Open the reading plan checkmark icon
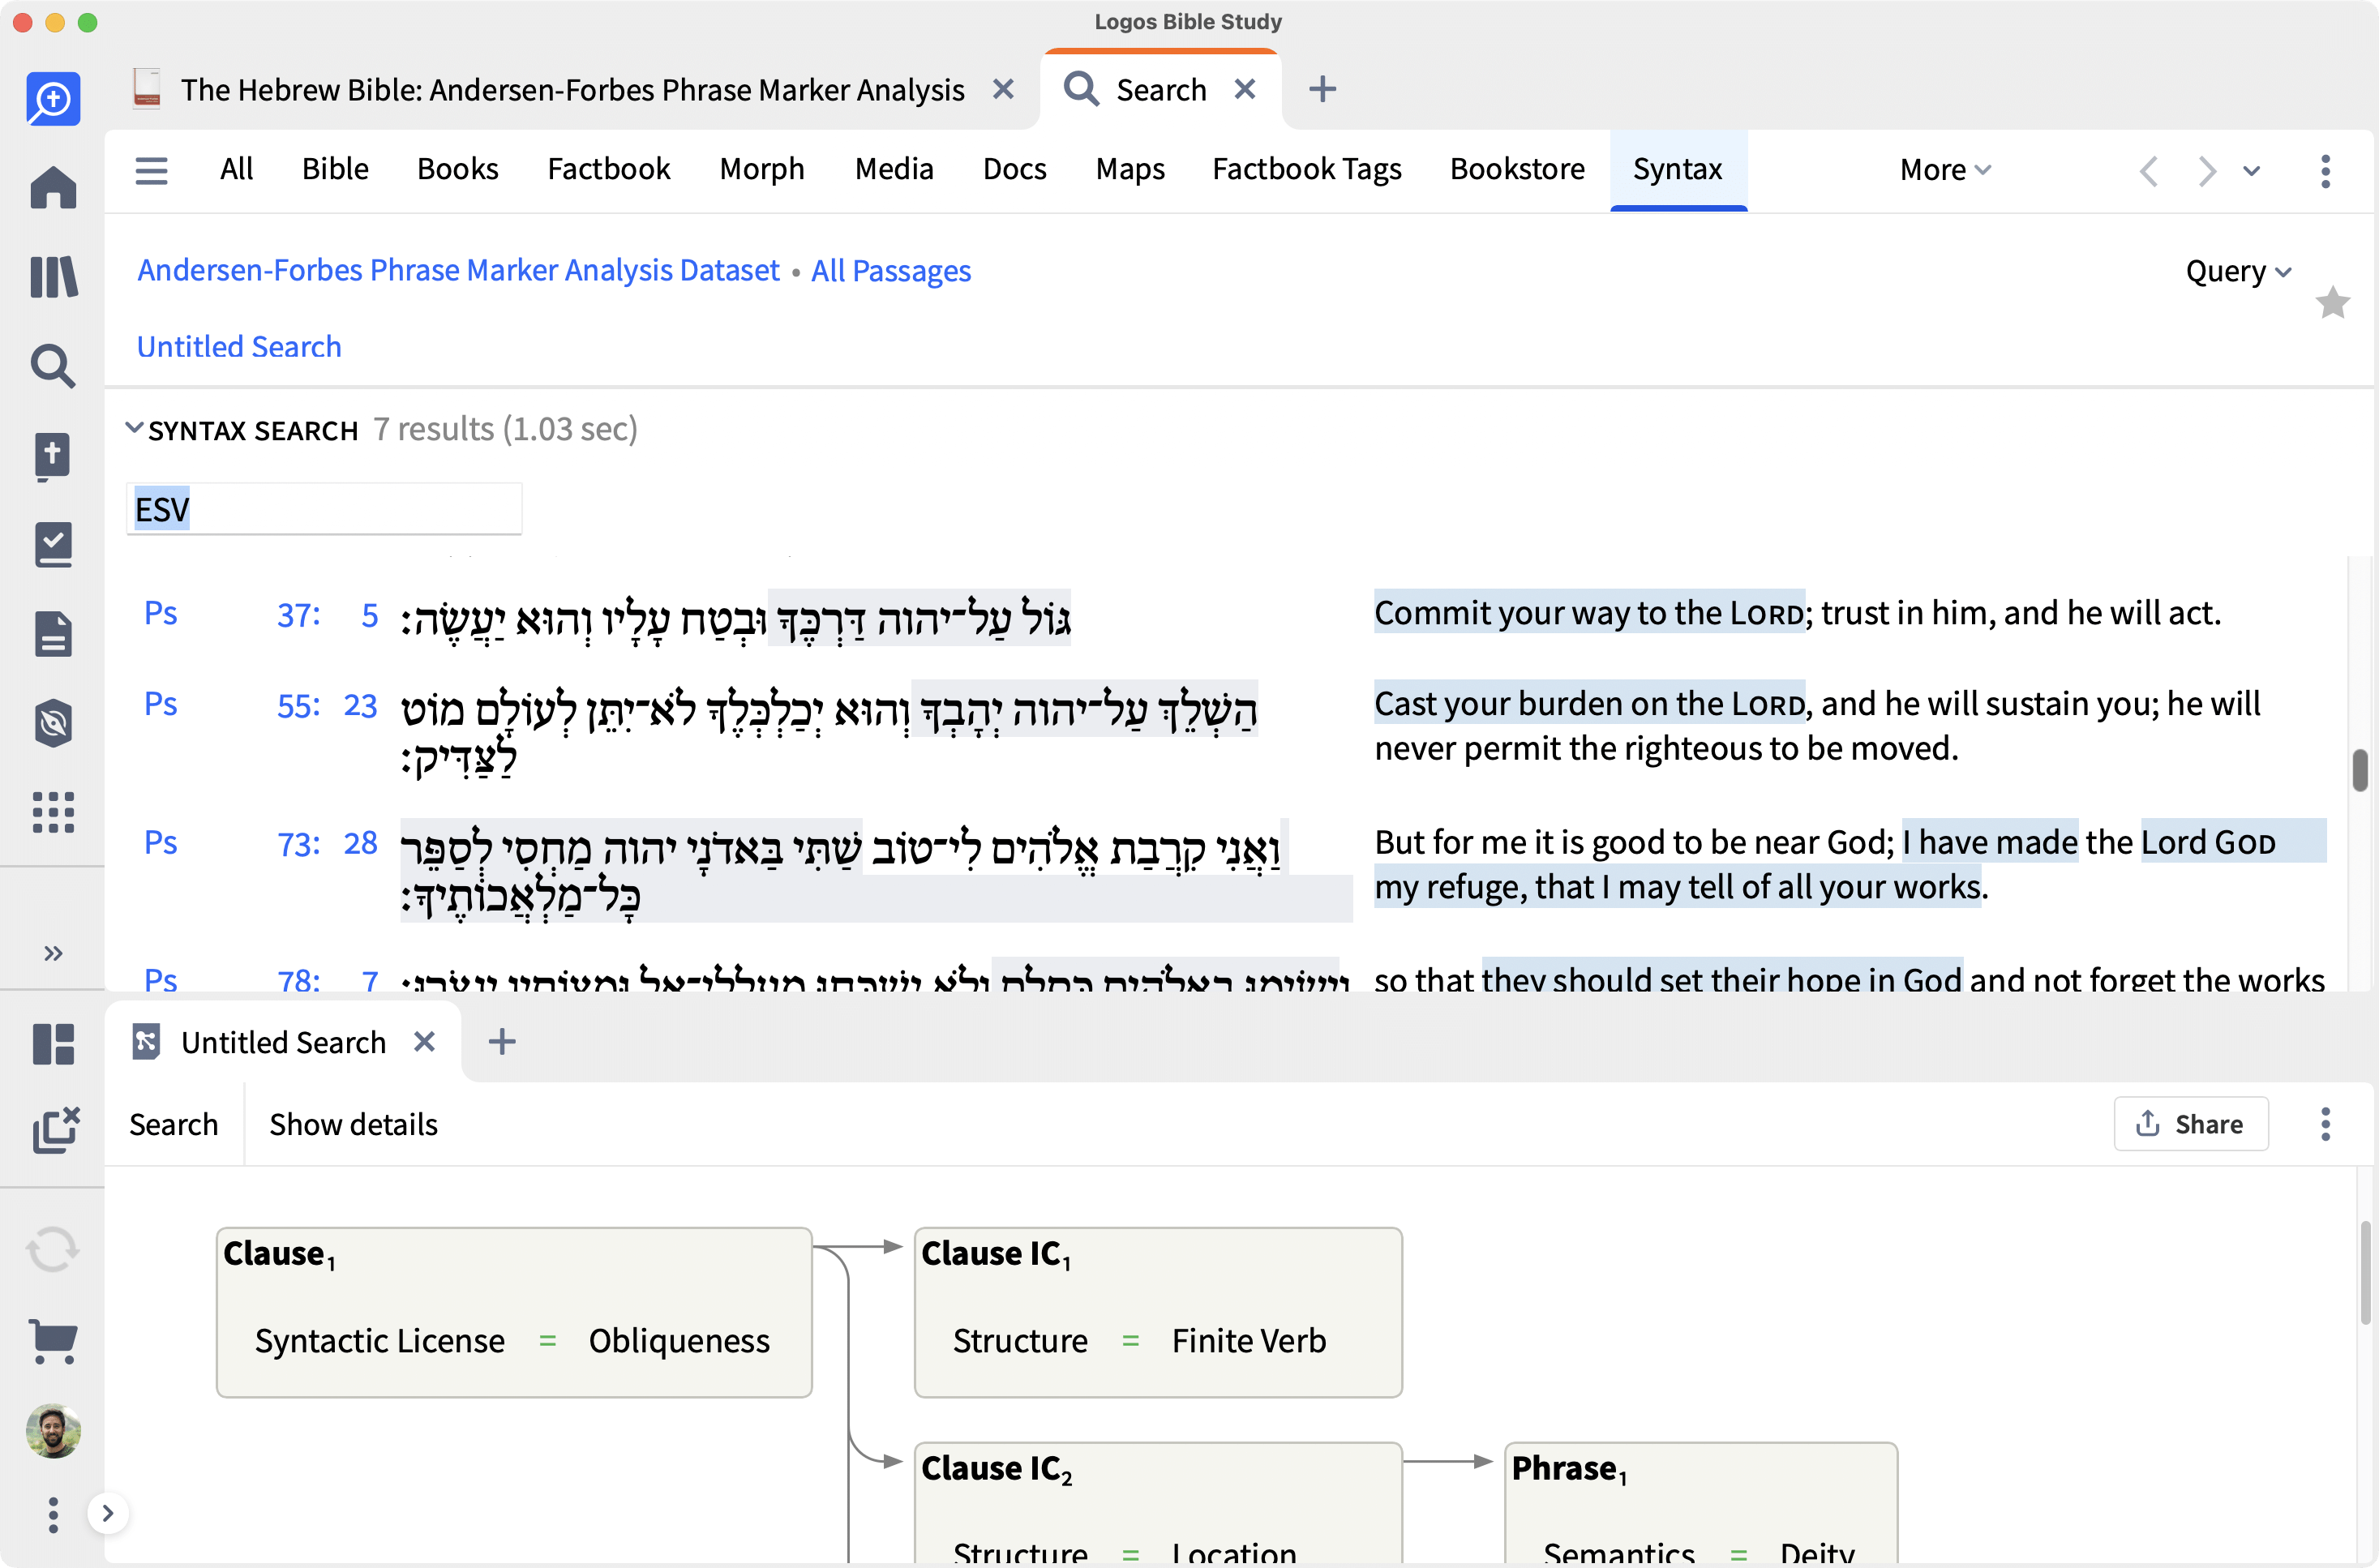The width and height of the screenshot is (2379, 1568). (x=53, y=545)
